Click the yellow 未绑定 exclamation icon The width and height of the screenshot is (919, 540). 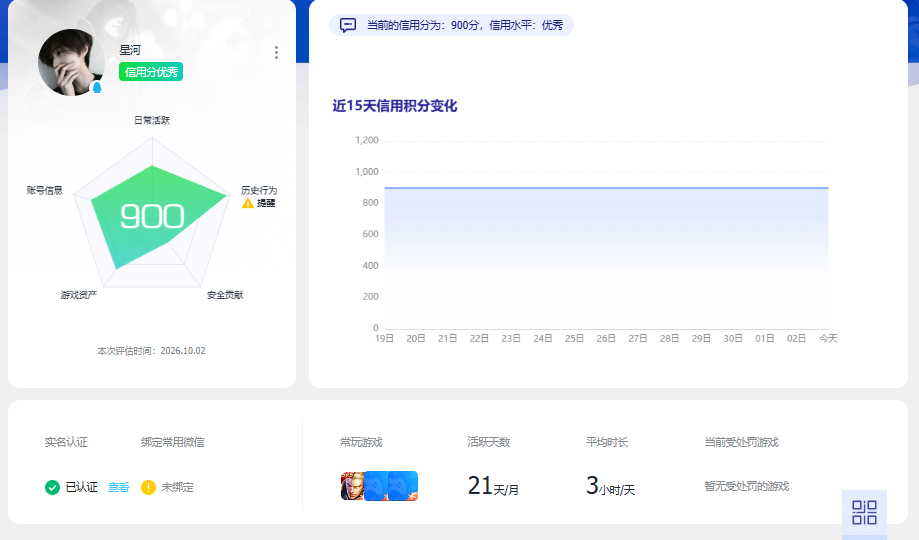click(x=148, y=487)
